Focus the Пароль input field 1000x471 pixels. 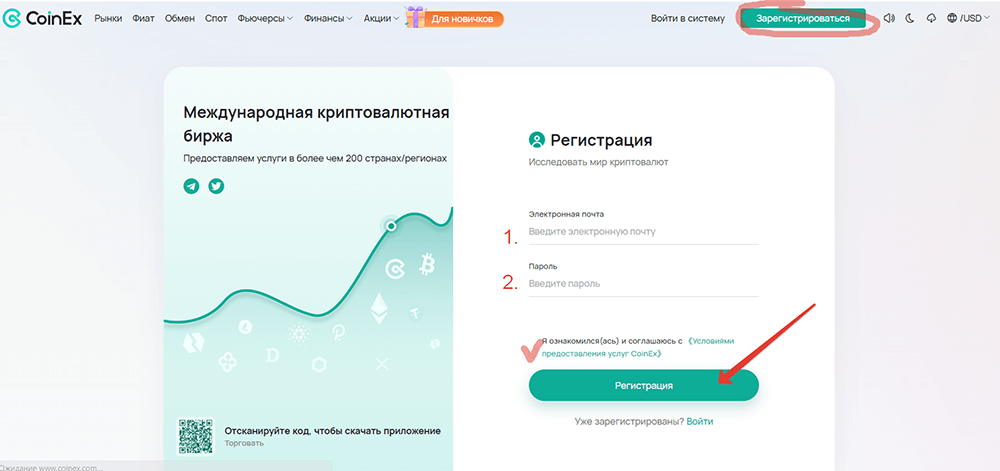pyautogui.click(x=643, y=284)
